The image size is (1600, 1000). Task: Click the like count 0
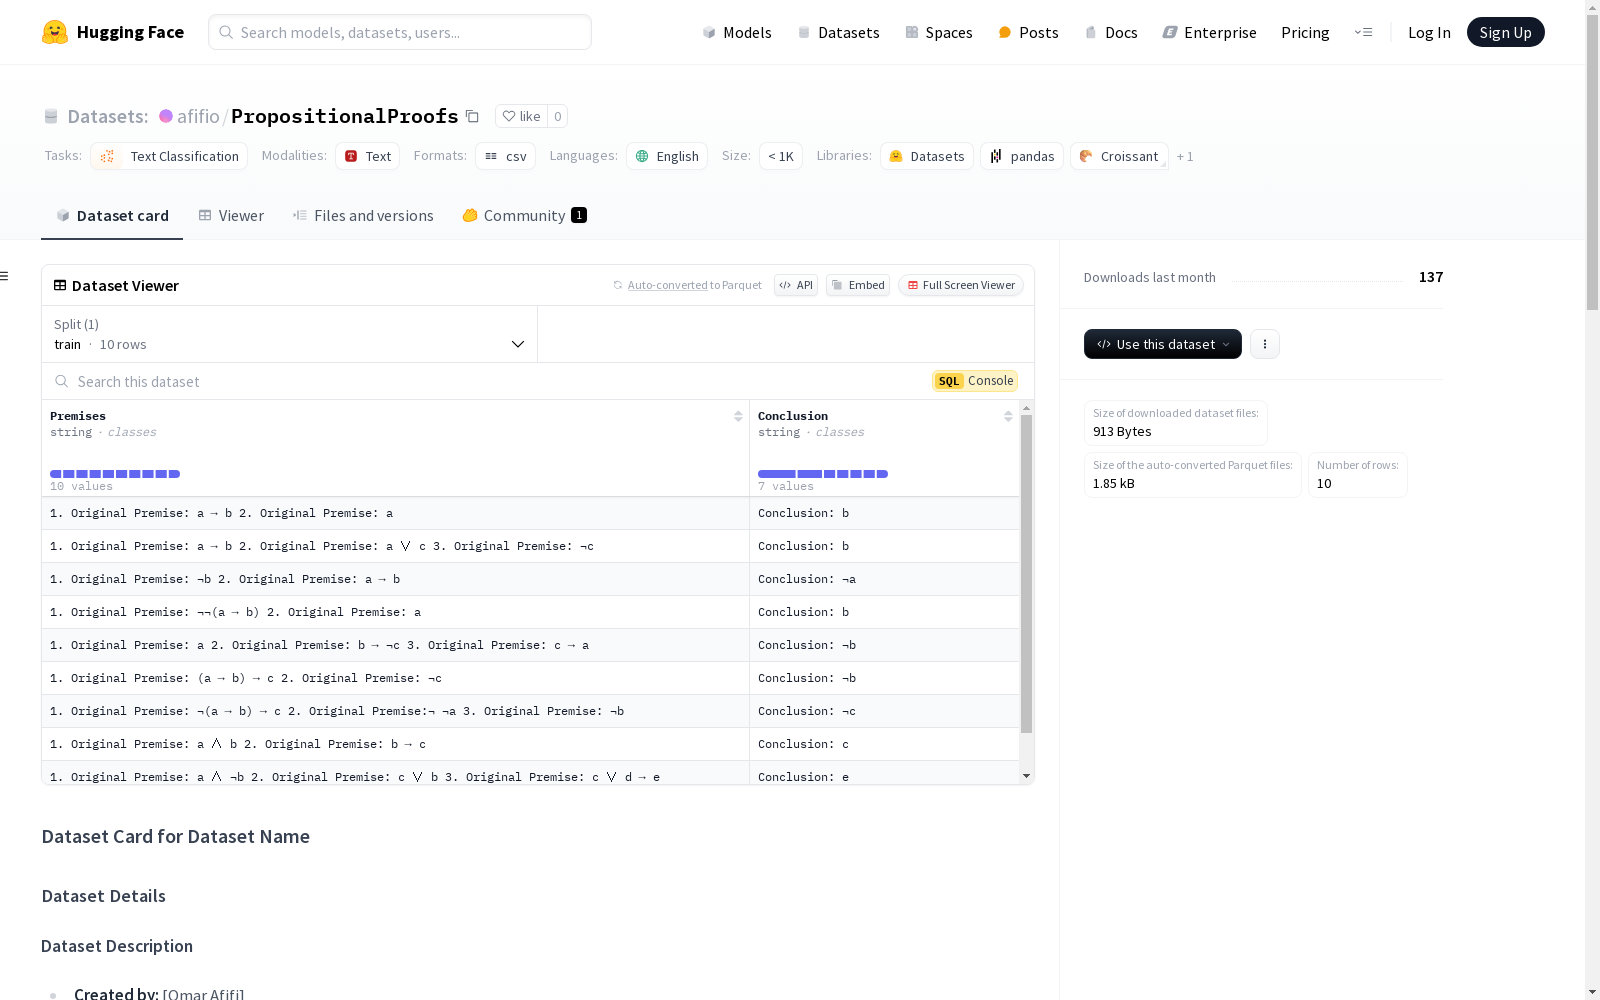[x=558, y=116]
